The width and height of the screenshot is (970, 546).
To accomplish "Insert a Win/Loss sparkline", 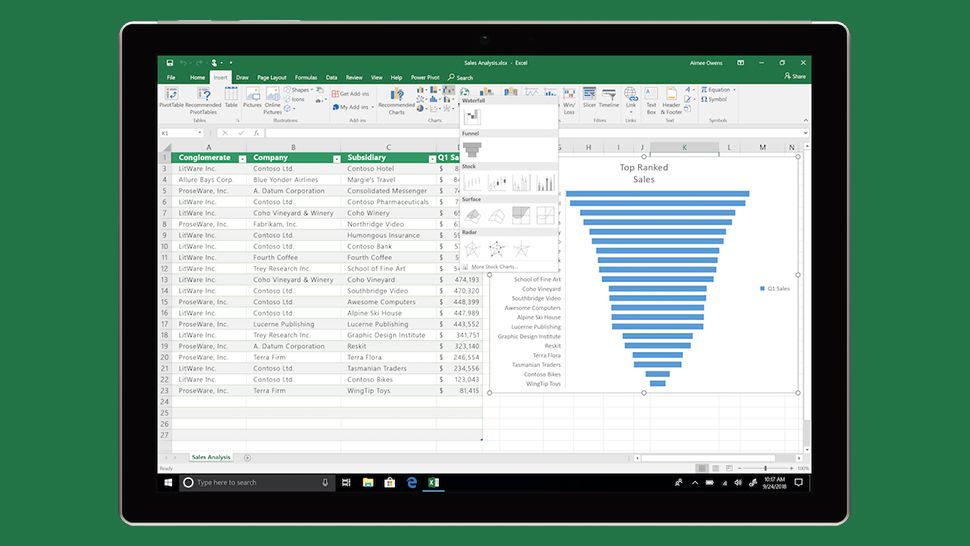I will [x=569, y=100].
